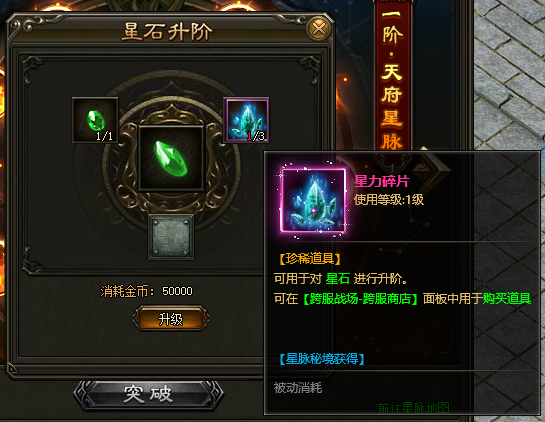
Task: Click the 消耗金币 50000 cost label
Action: click(x=146, y=291)
